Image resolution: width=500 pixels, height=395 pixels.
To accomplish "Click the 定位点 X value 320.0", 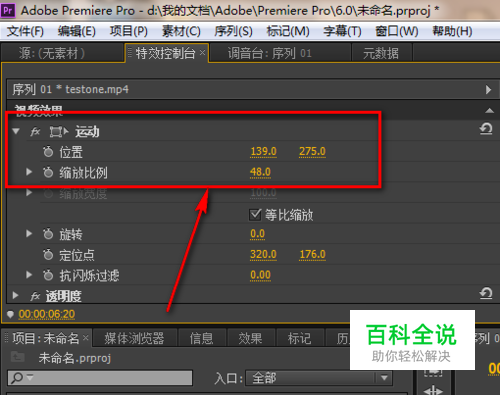I will pos(263,254).
